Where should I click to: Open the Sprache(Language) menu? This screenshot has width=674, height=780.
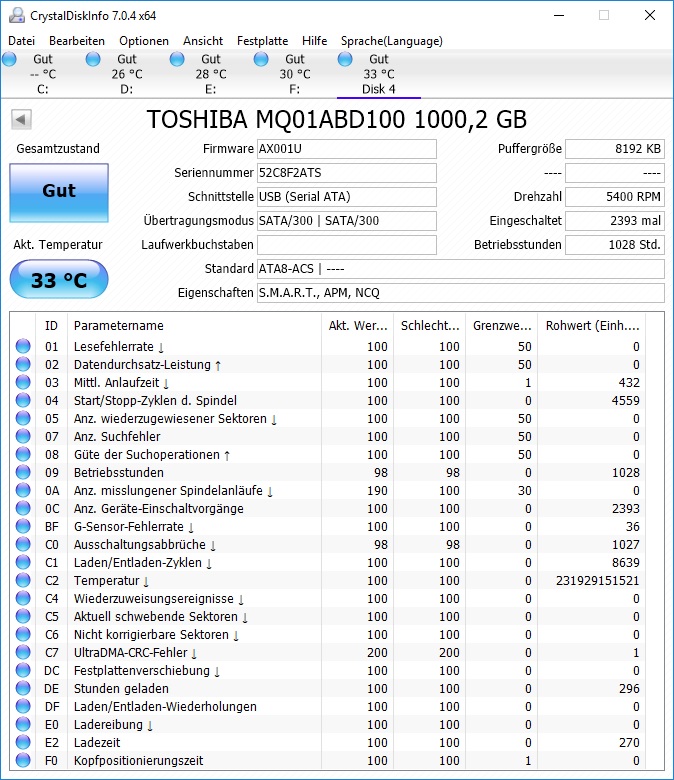[391, 41]
